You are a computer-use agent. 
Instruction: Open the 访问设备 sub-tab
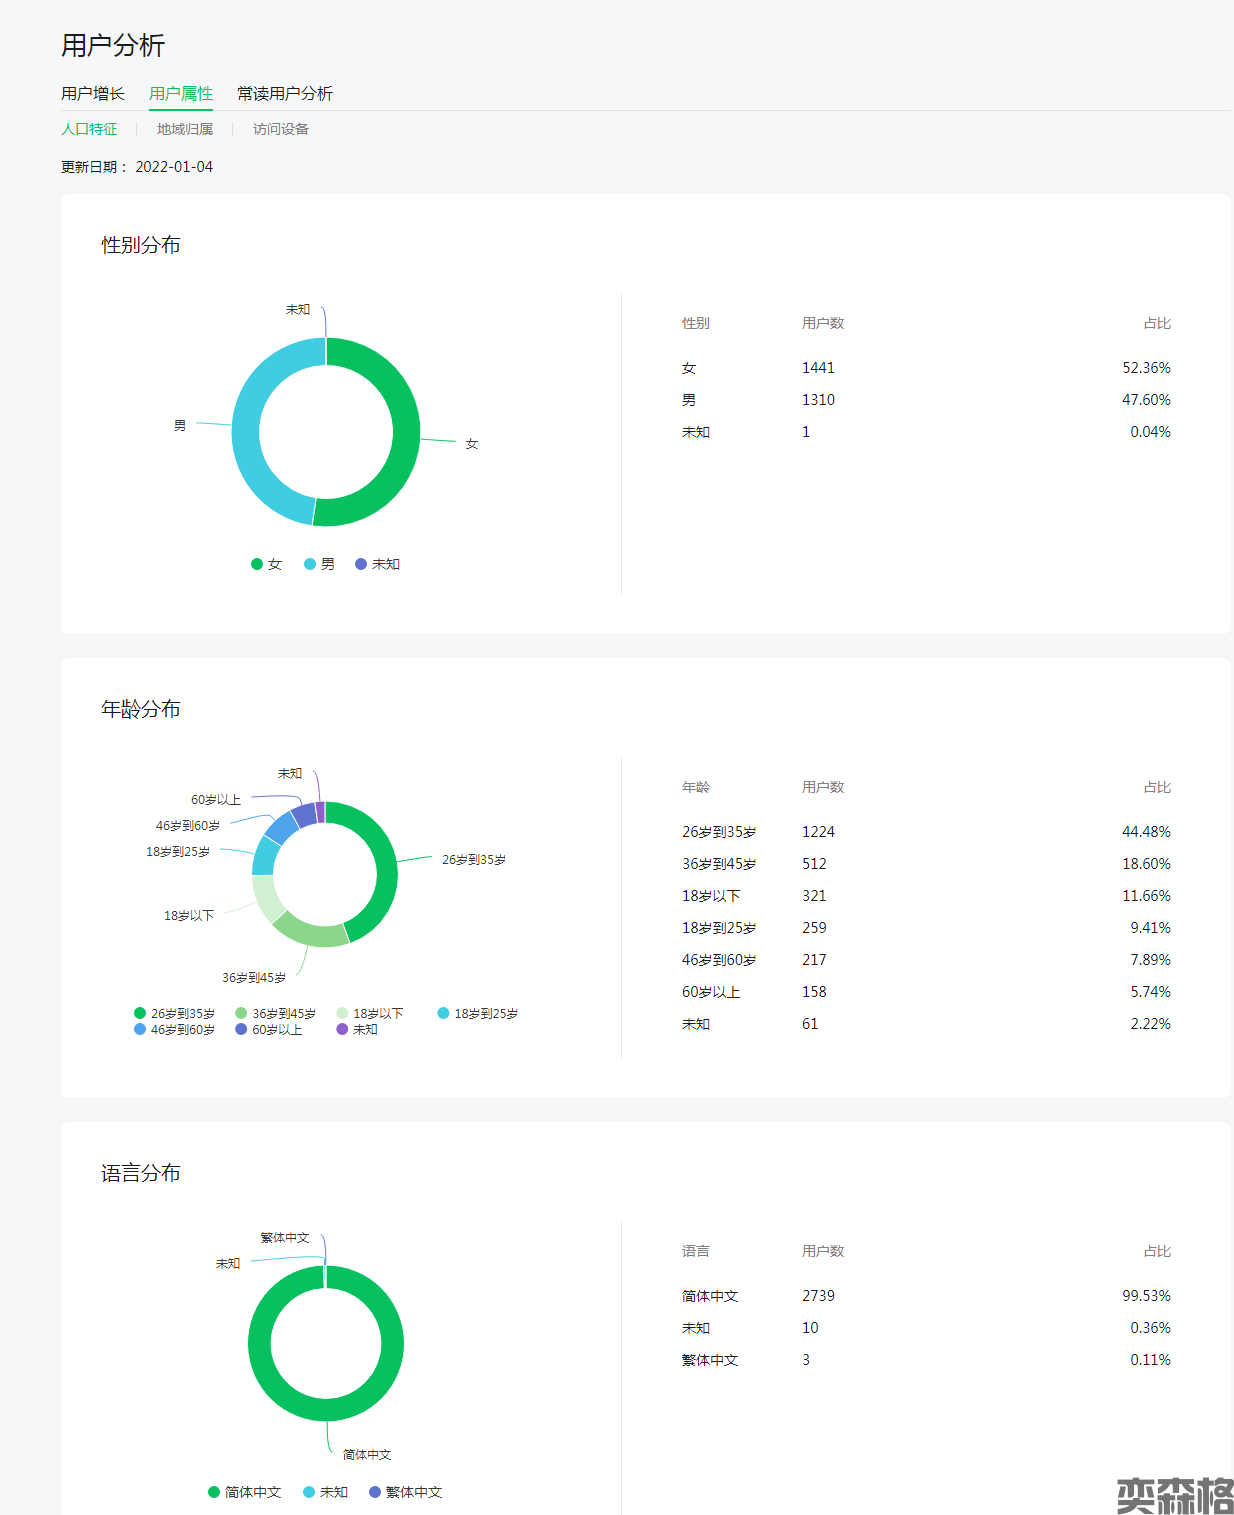[280, 129]
